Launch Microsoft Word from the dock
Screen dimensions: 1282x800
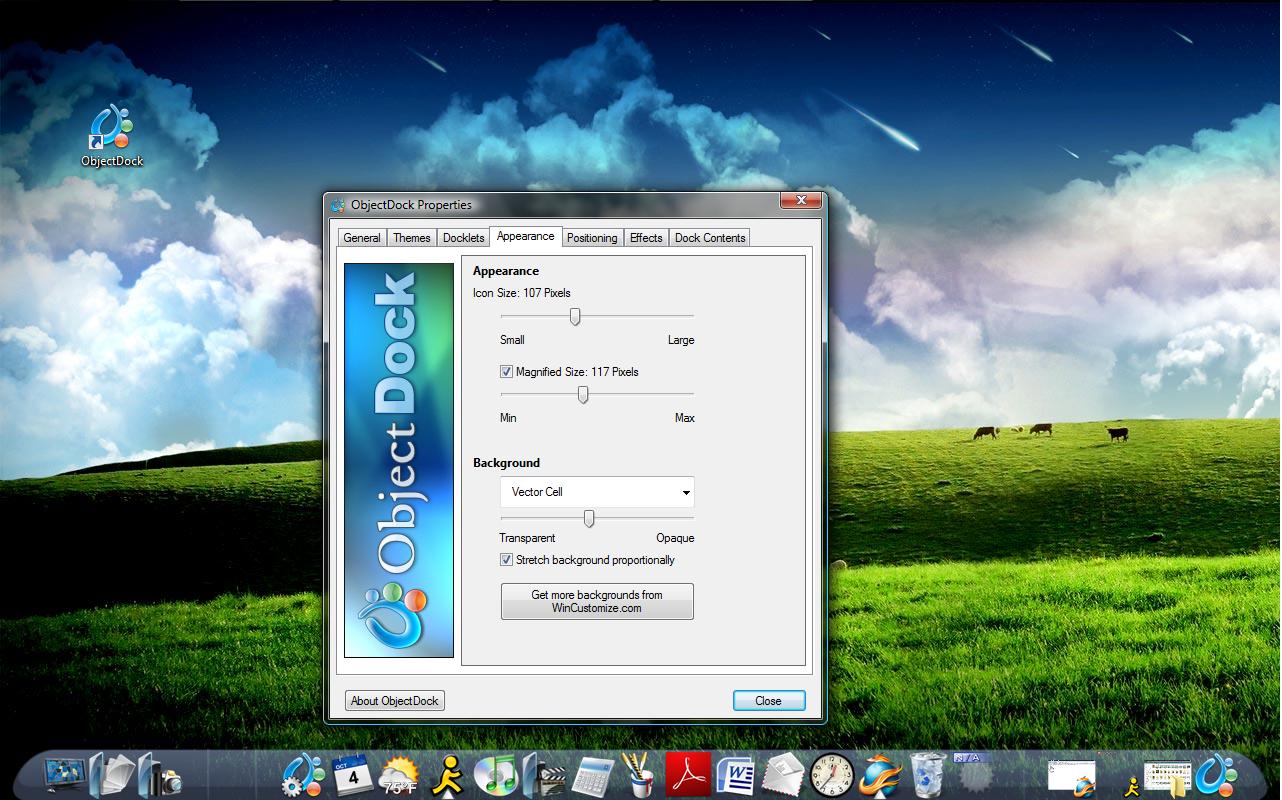735,775
